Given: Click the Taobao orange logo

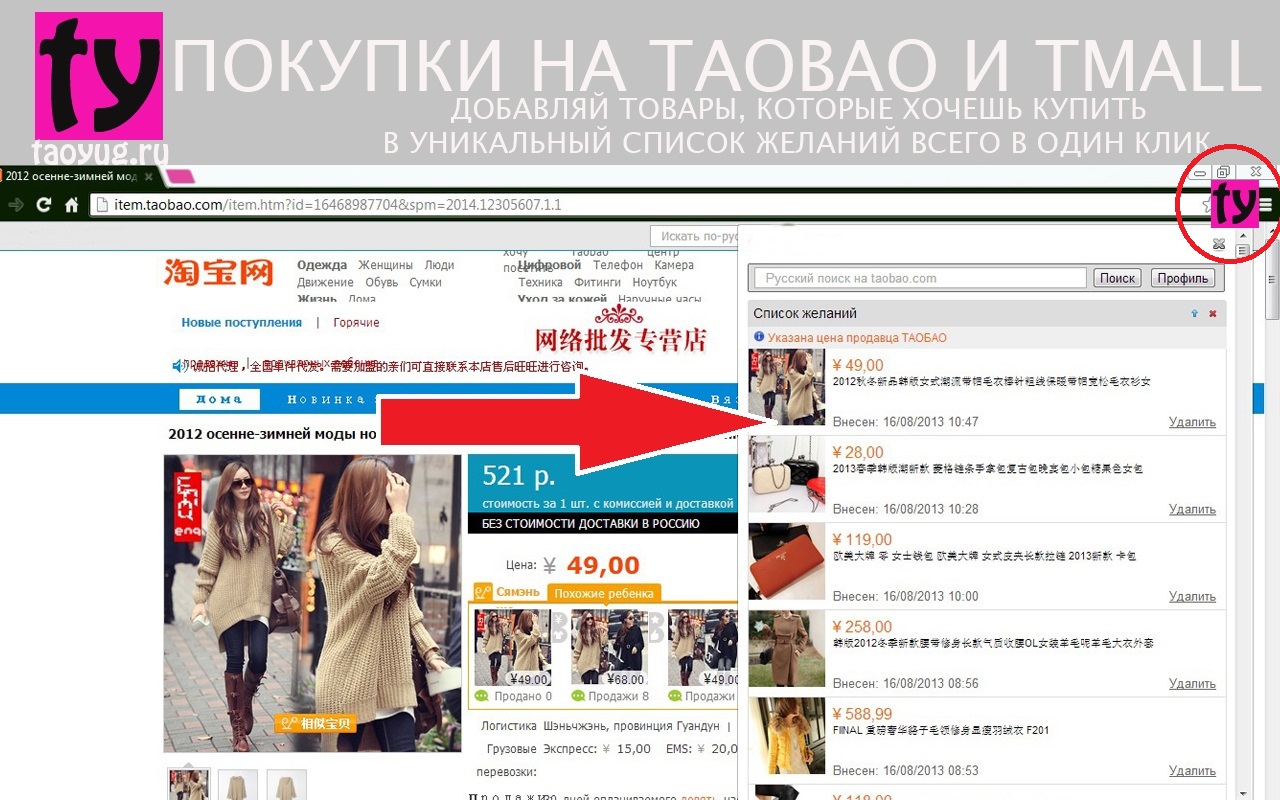Looking at the screenshot, I should click(219, 272).
